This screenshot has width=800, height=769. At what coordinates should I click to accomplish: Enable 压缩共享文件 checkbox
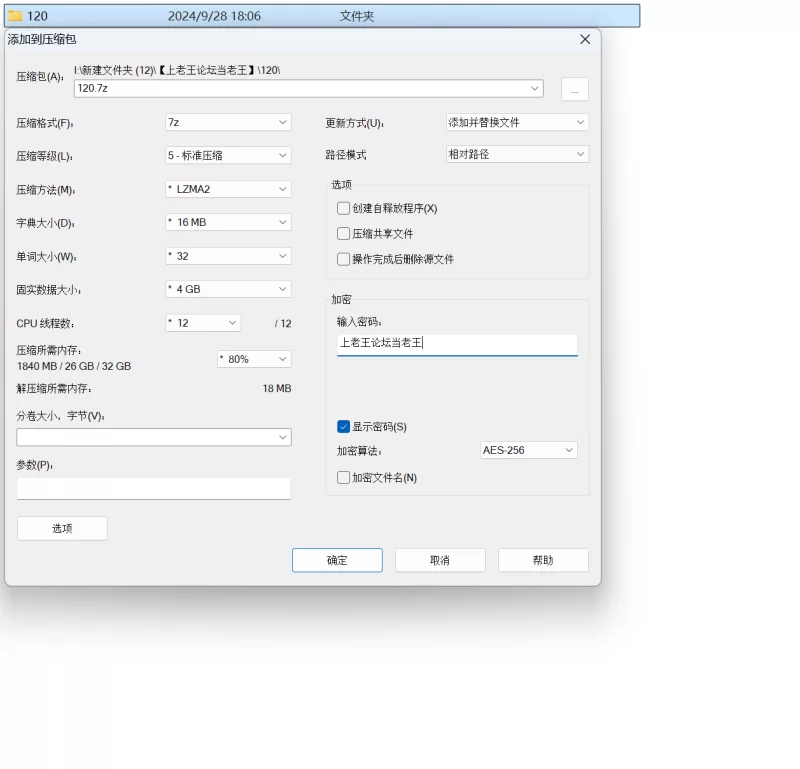pos(343,234)
